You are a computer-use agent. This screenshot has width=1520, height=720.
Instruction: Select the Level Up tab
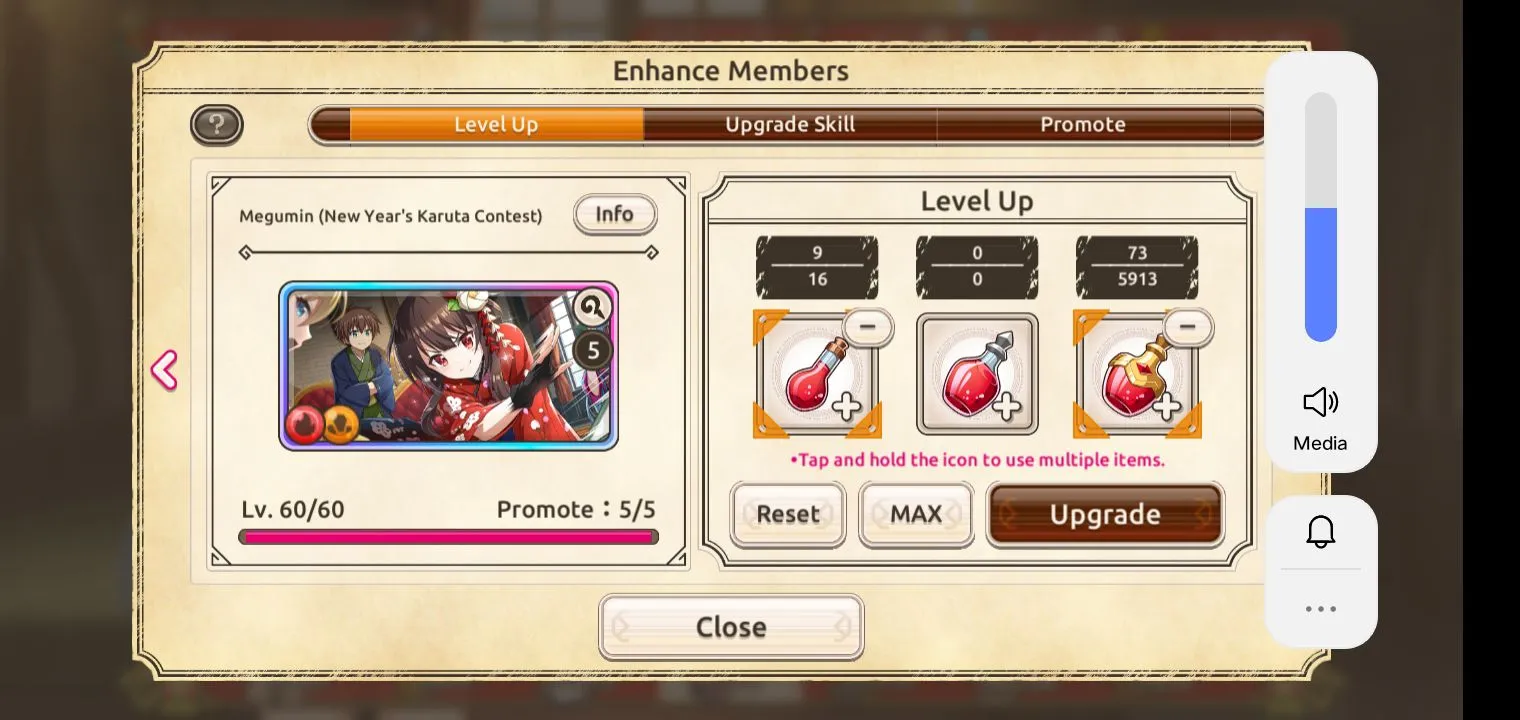pos(496,125)
